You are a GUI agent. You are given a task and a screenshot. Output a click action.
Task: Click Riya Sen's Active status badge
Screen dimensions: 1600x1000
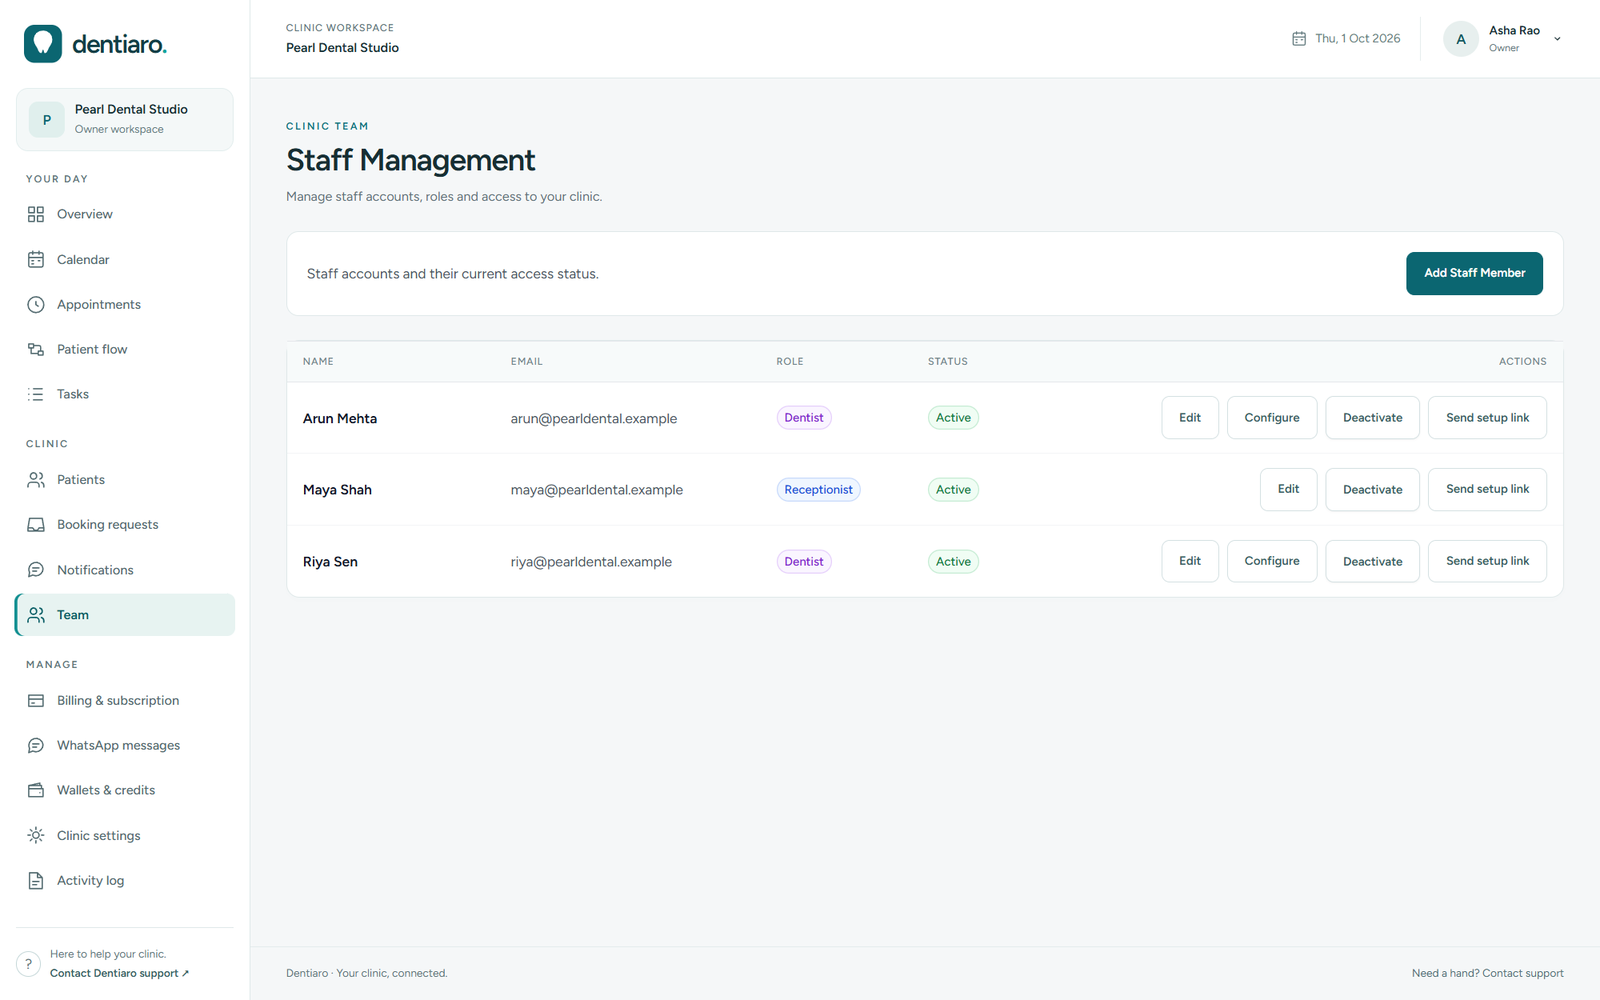coord(953,562)
